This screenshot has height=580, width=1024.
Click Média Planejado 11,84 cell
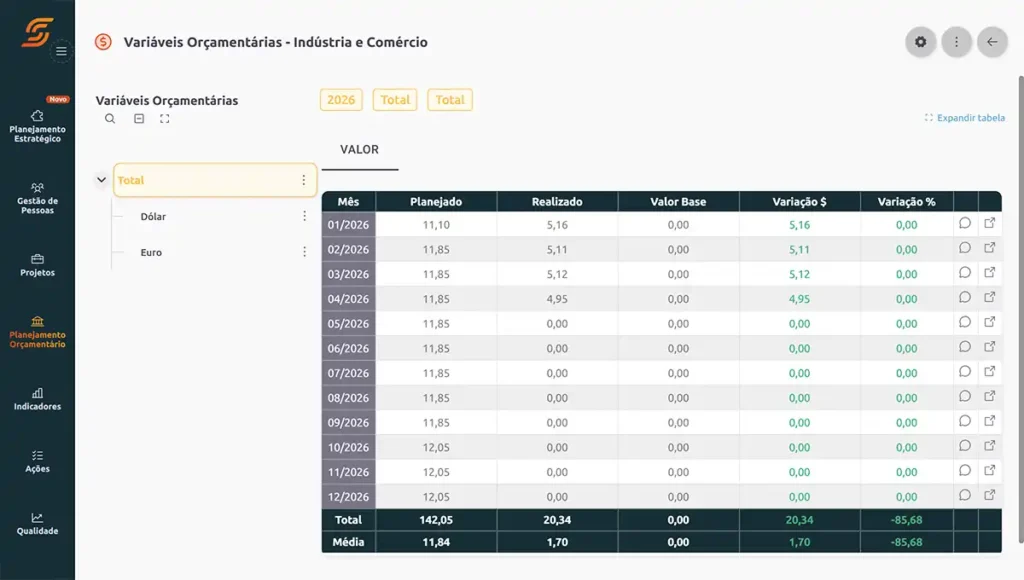pyautogui.click(x=436, y=542)
